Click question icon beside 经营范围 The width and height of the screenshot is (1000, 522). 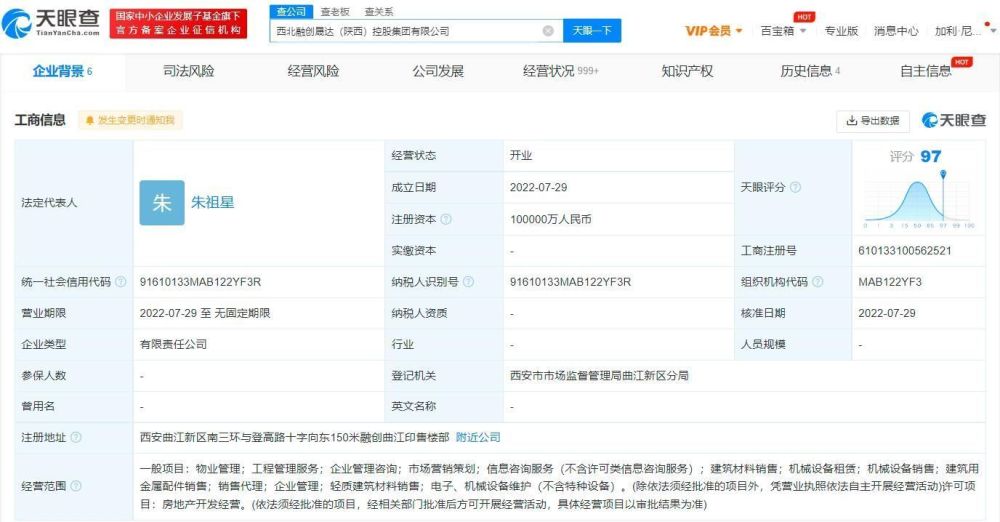pos(76,486)
